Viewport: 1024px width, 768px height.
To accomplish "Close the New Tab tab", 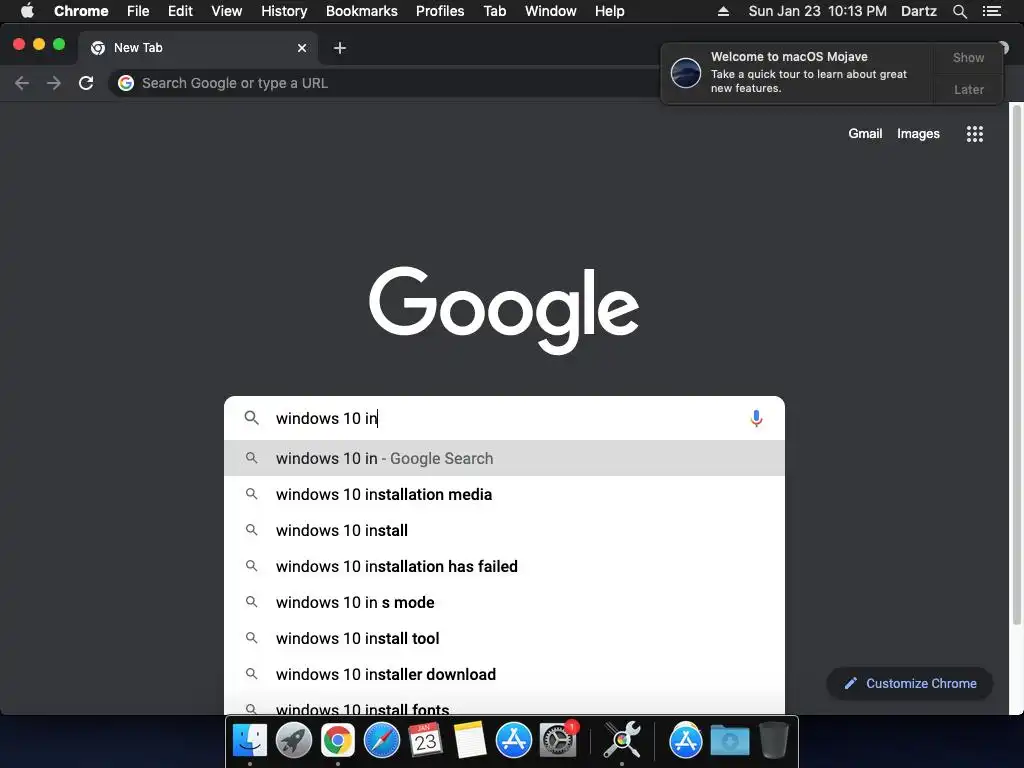I will pyautogui.click(x=302, y=48).
